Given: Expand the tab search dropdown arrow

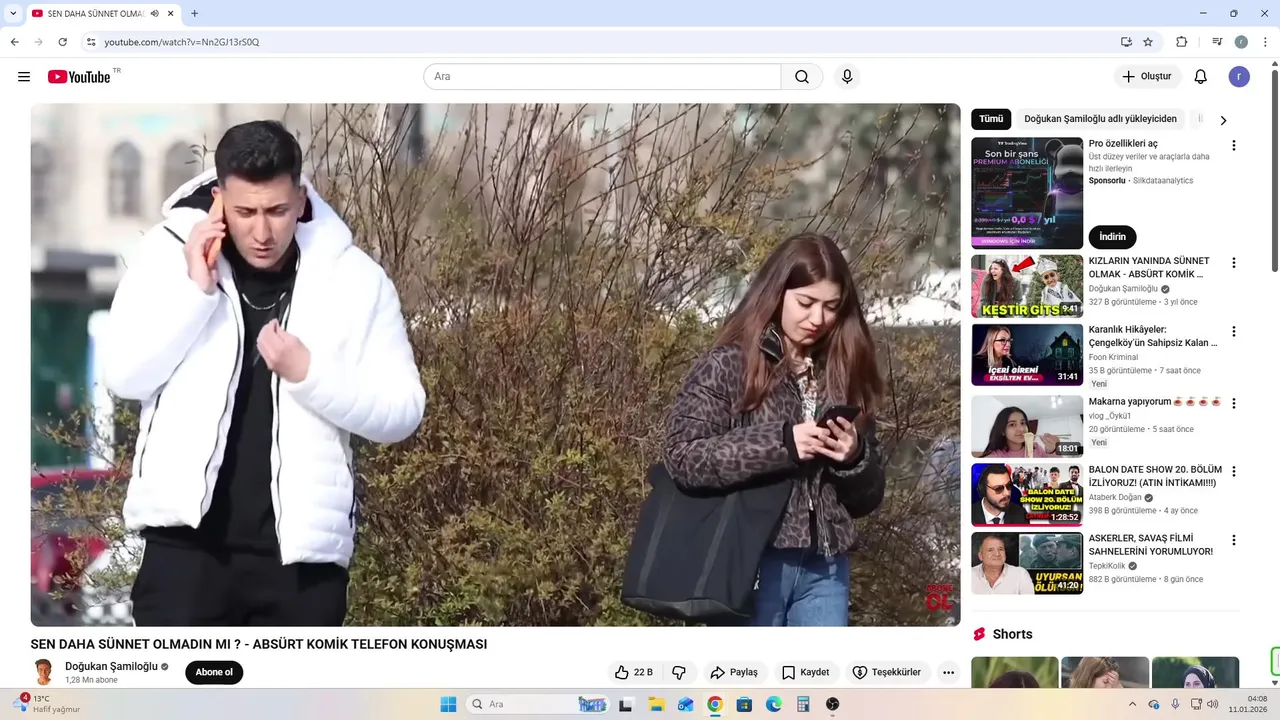Looking at the screenshot, I should point(13,13).
